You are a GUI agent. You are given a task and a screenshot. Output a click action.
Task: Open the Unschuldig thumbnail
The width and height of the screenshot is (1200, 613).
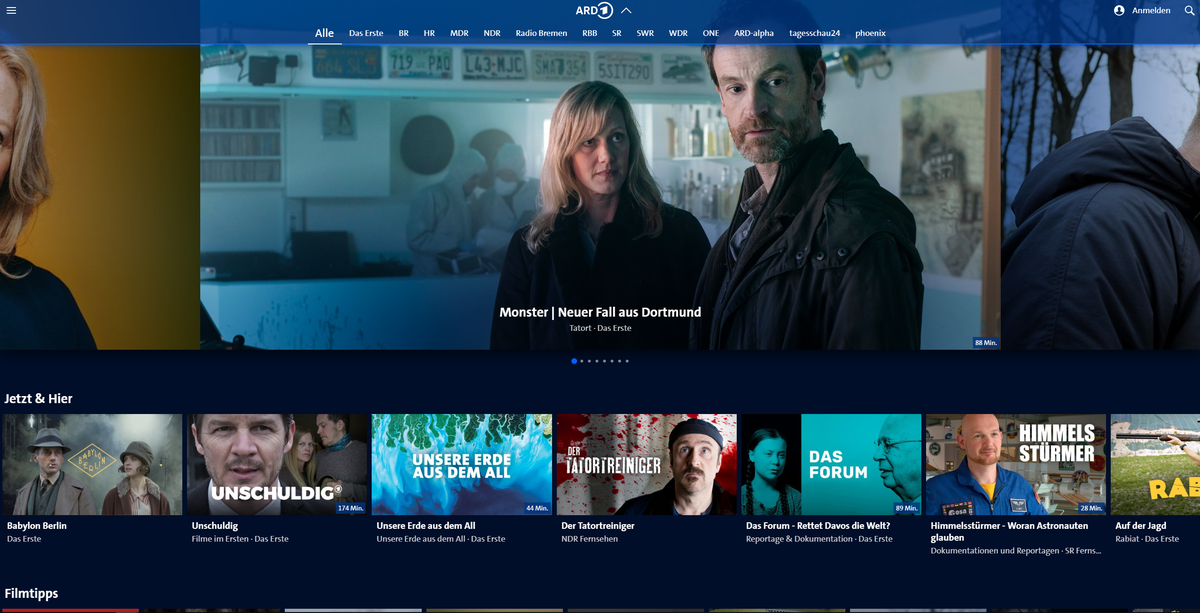point(277,464)
